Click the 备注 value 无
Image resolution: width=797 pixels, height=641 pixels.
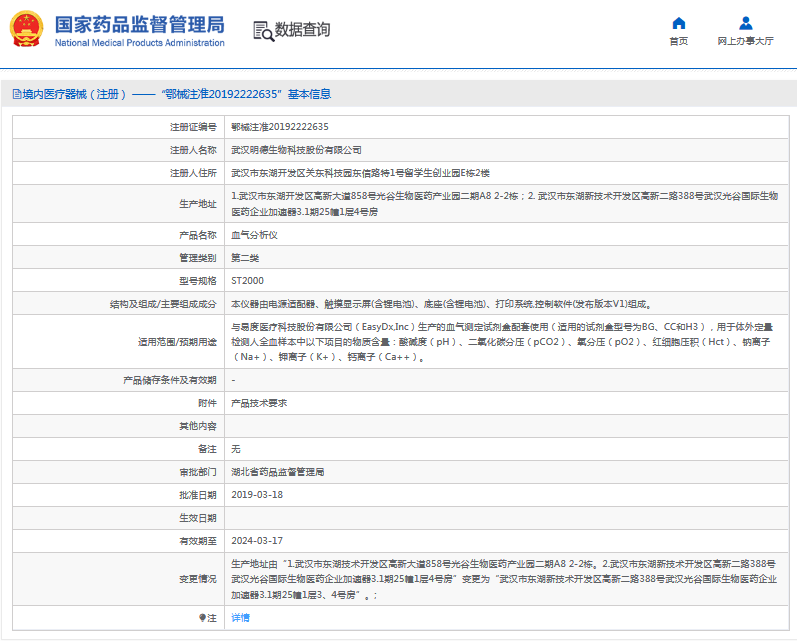(236, 449)
